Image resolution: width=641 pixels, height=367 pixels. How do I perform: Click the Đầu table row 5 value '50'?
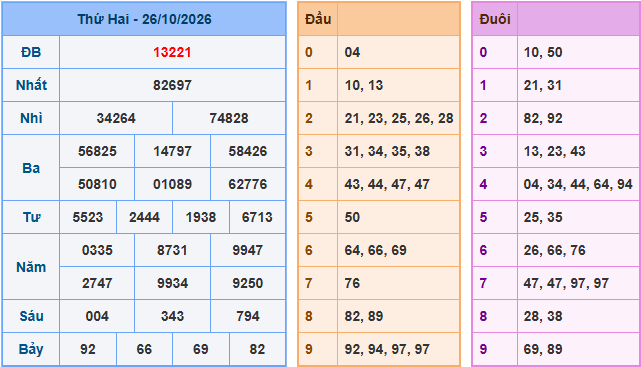click(x=352, y=217)
